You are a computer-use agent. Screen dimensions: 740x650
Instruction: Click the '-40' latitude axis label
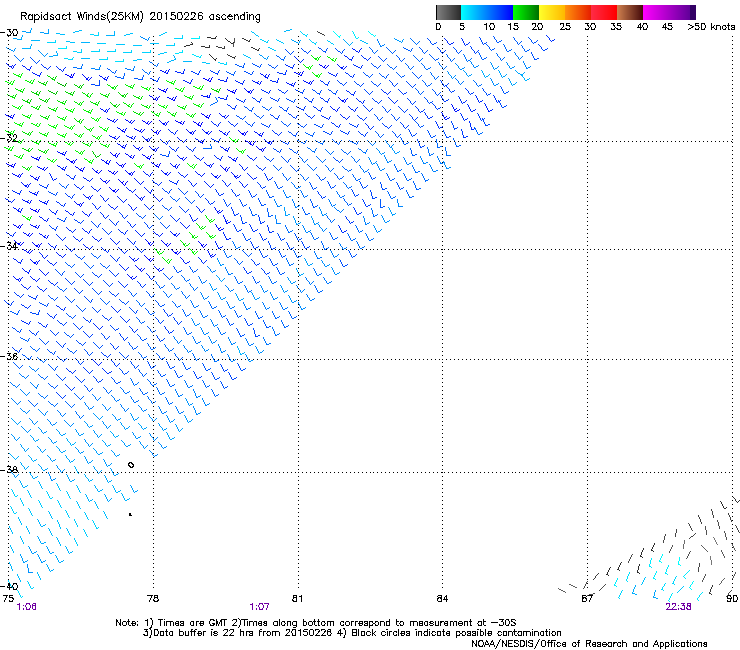point(9,586)
